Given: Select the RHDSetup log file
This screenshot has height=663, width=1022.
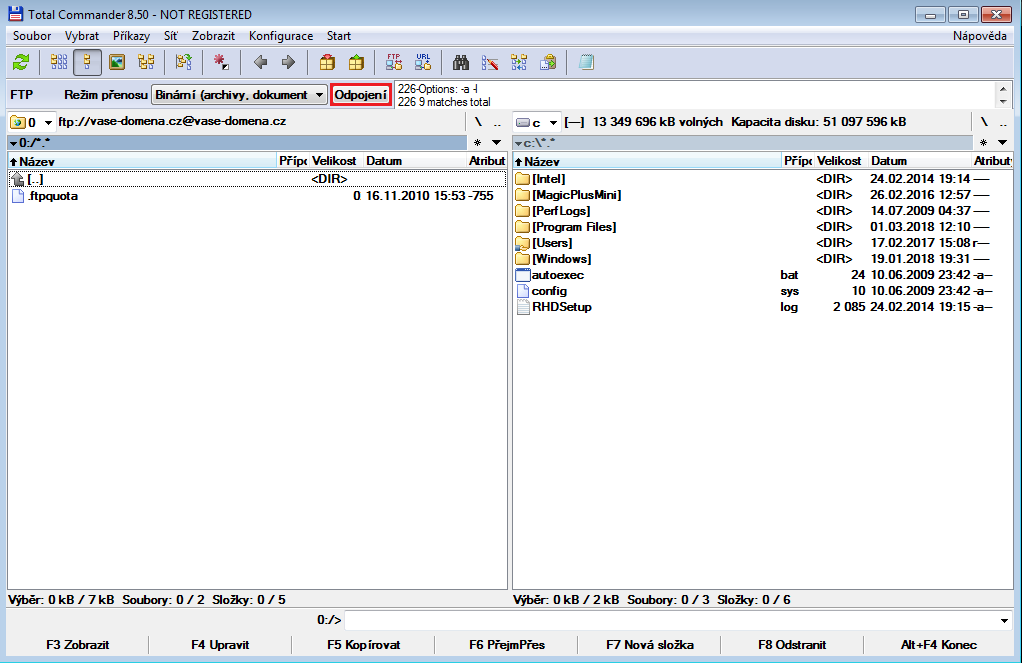Looking at the screenshot, I should coord(763,307).
